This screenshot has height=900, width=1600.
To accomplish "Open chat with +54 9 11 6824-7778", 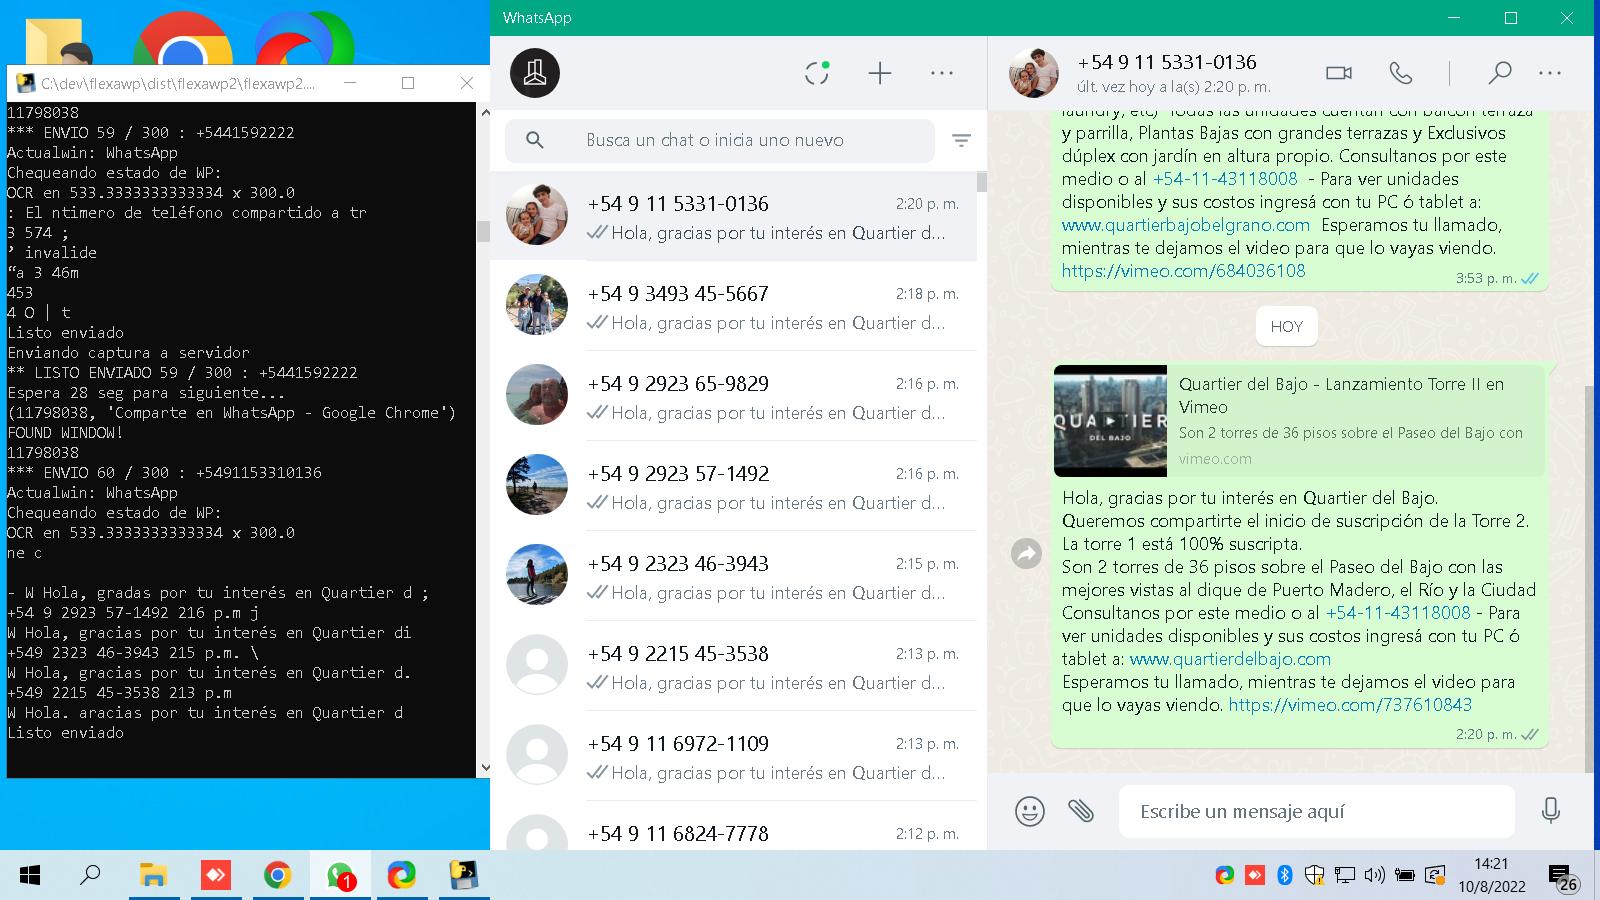I will pyautogui.click(x=733, y=826).
